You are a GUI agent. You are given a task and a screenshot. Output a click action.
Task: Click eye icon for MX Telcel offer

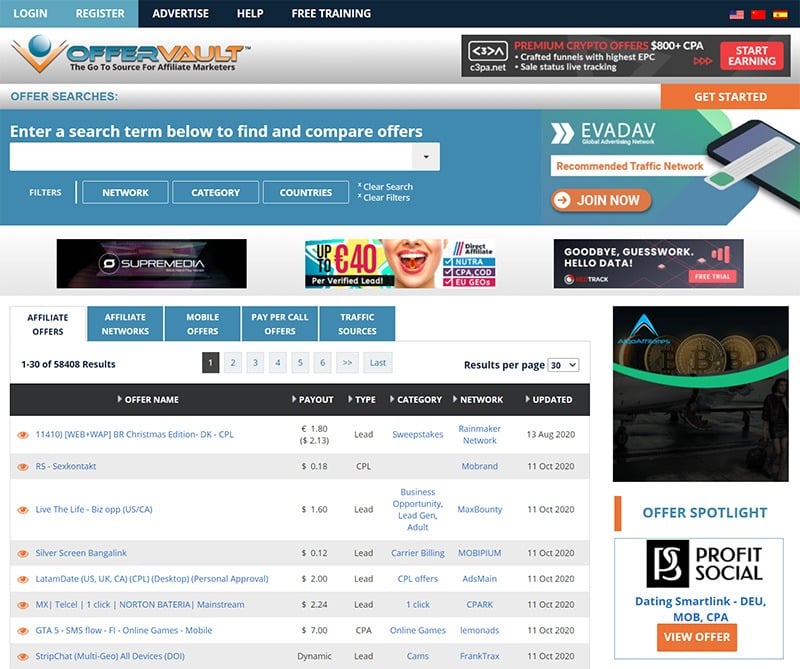[x=22, y=605]
